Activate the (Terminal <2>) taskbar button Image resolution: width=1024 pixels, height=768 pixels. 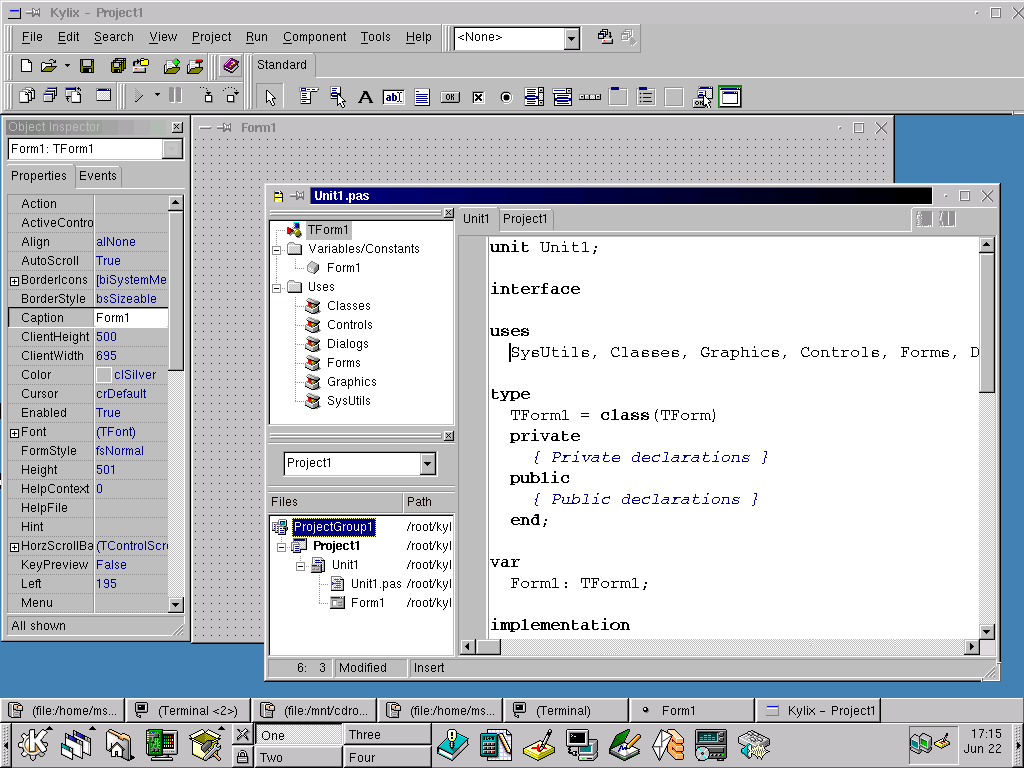189,711
